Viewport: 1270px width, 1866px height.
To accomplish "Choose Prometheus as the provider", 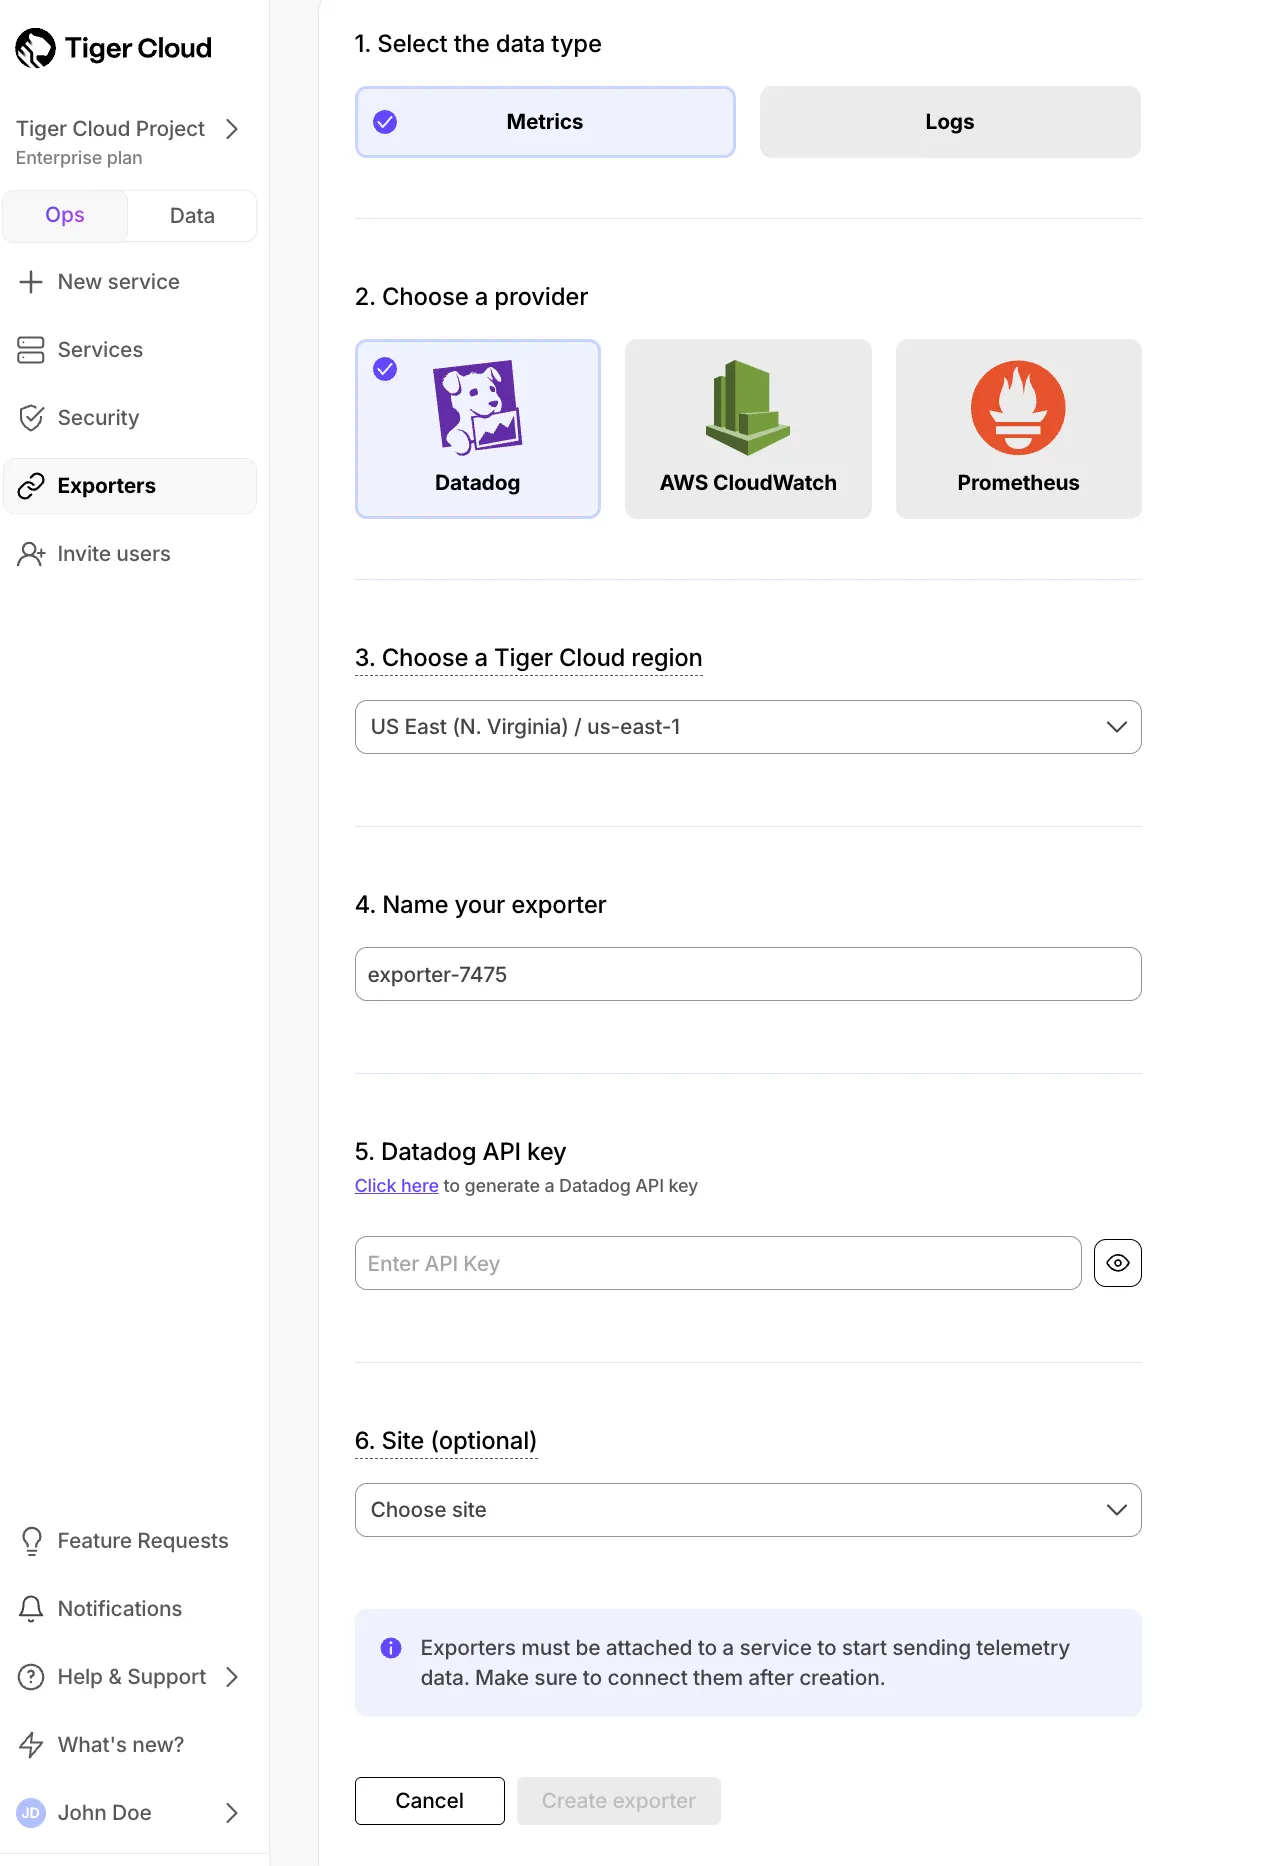I will coord(1018,429).
